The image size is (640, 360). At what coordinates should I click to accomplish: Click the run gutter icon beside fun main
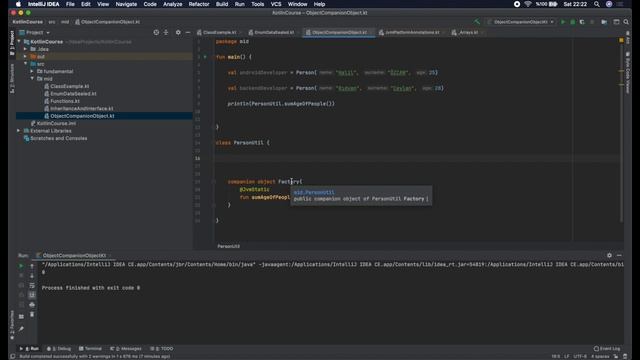(205, 57)
